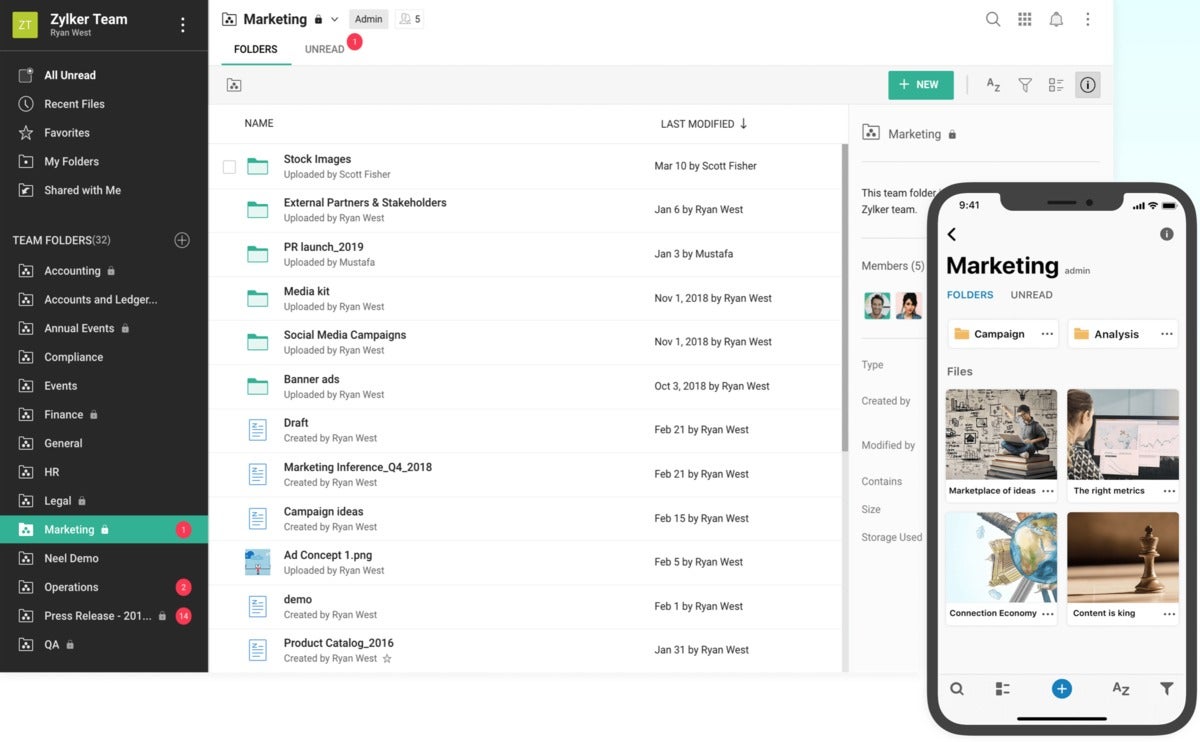Open the Zylker Team options menu
Screen dimensions: 1200x742
(x=182, y=25)
